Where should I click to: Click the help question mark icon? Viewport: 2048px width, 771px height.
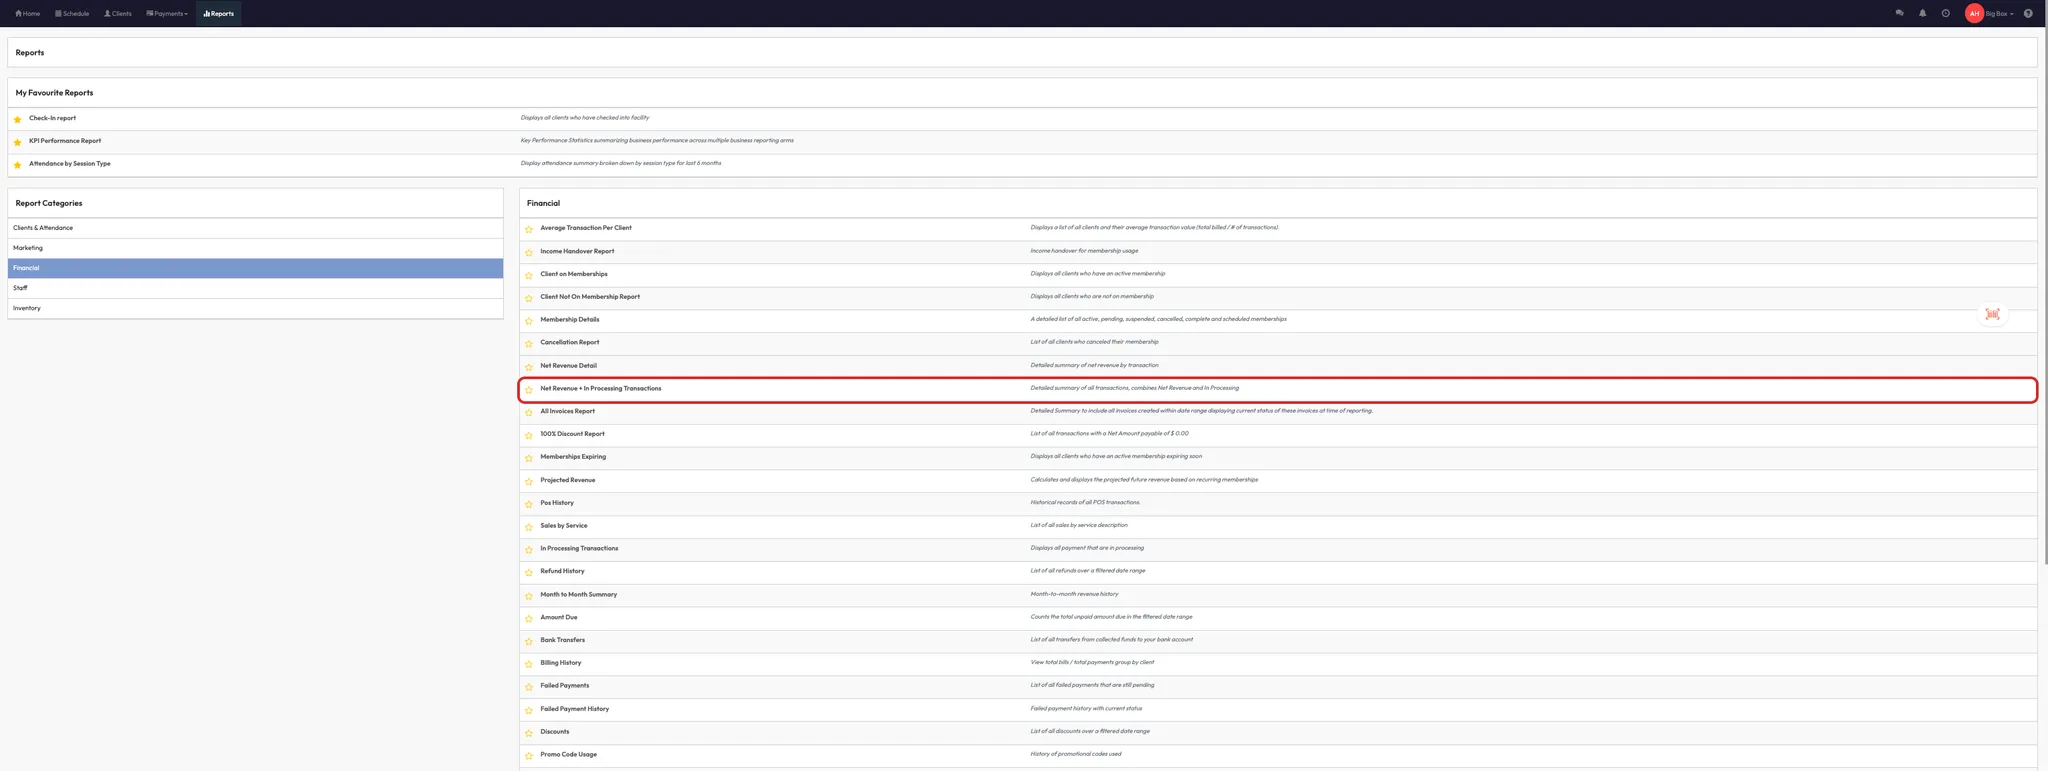click(2028, 14)
